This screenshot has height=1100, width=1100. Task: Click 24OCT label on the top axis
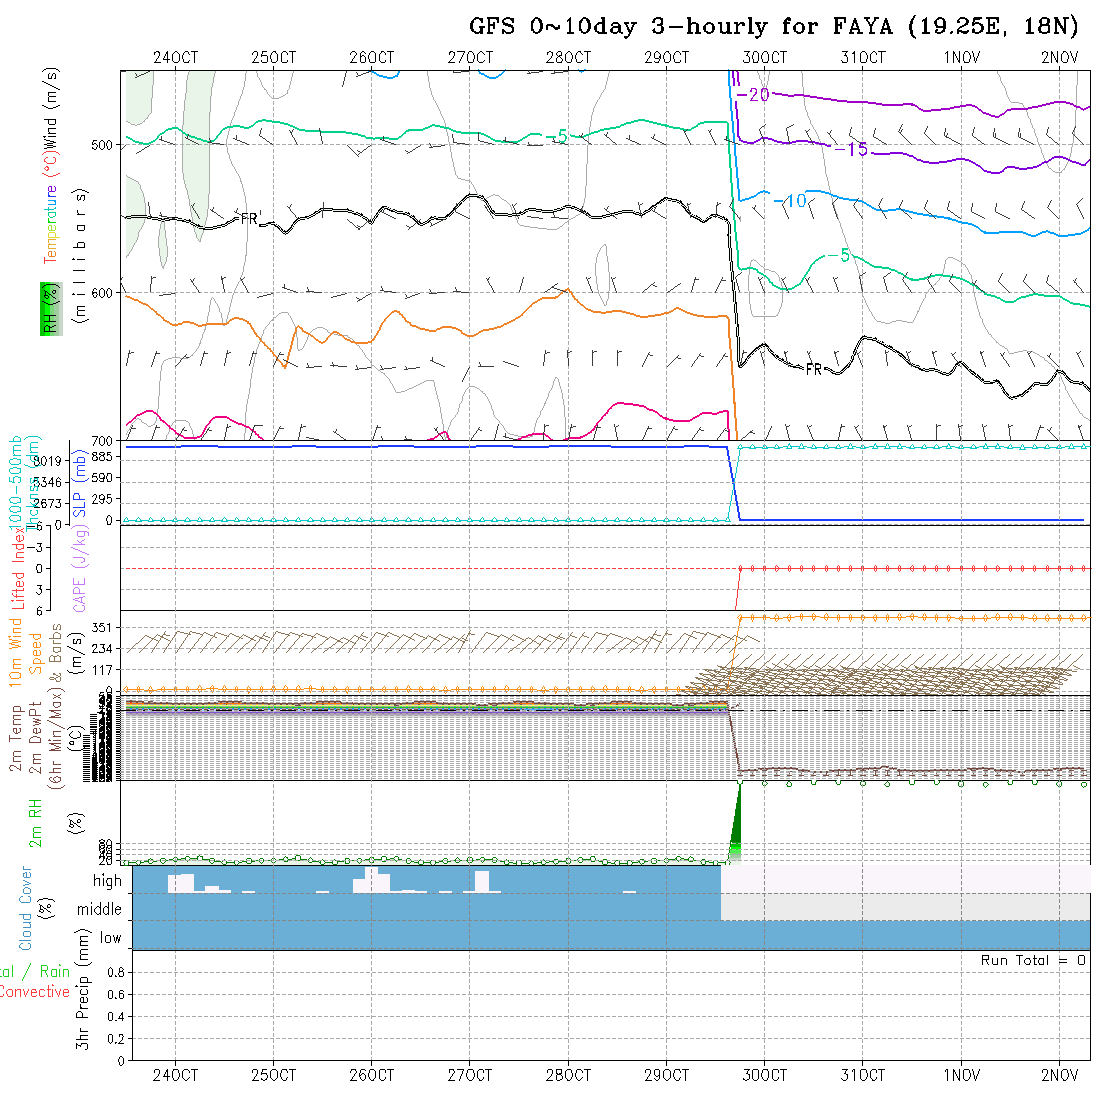point(175,58)
